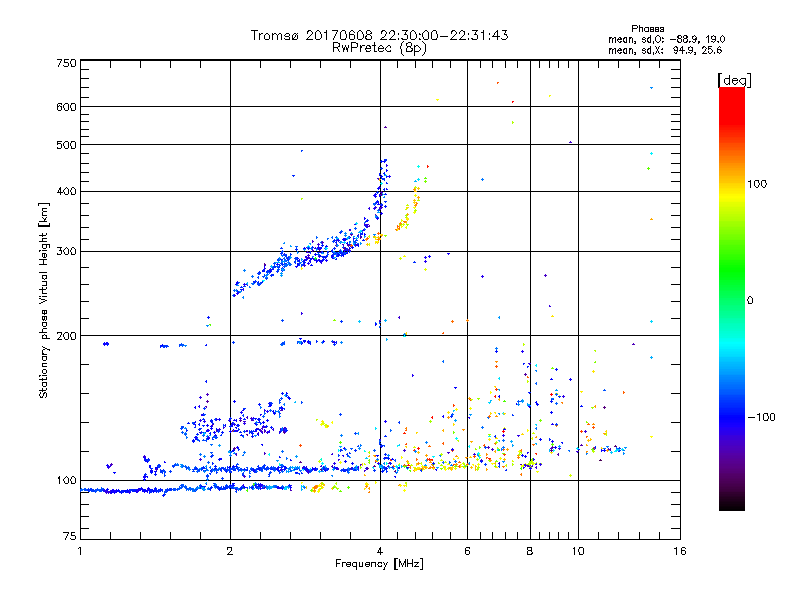Click the y-axis label '200'
800x600 pixels.
66,336
